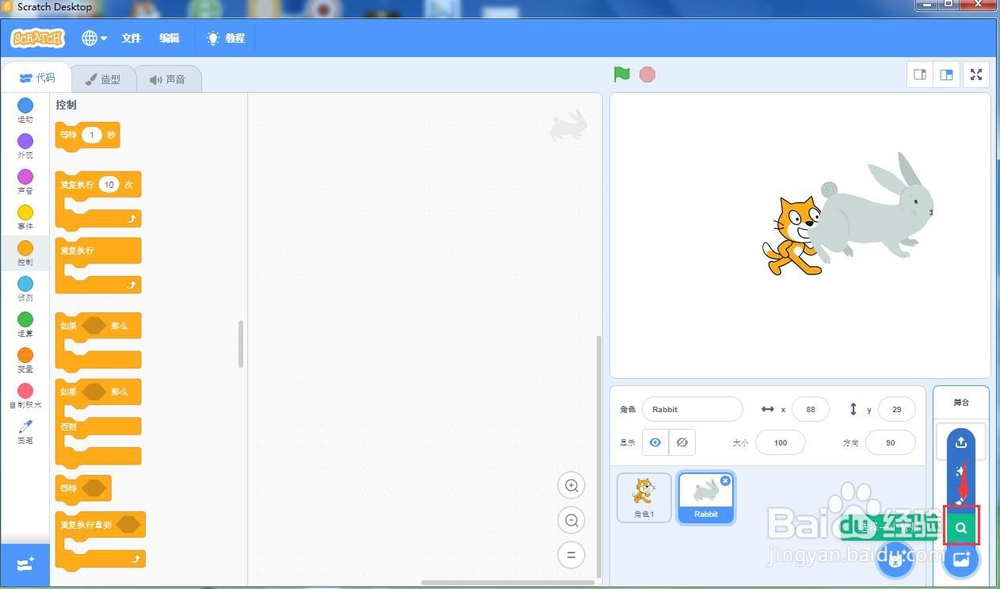Screen dimensions: 1000x589
Task: Click the value 1 in wait block
Action: tap(92, 135)
